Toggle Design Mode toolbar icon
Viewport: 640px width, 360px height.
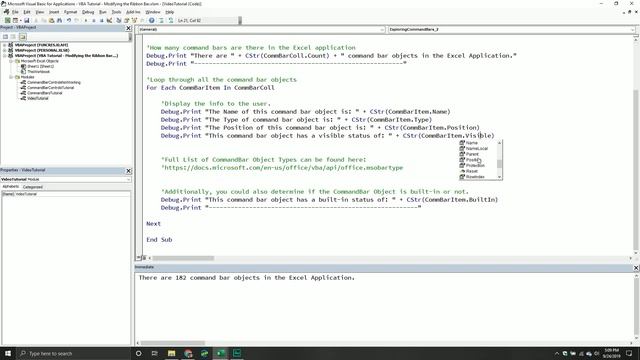coord(109,20)
